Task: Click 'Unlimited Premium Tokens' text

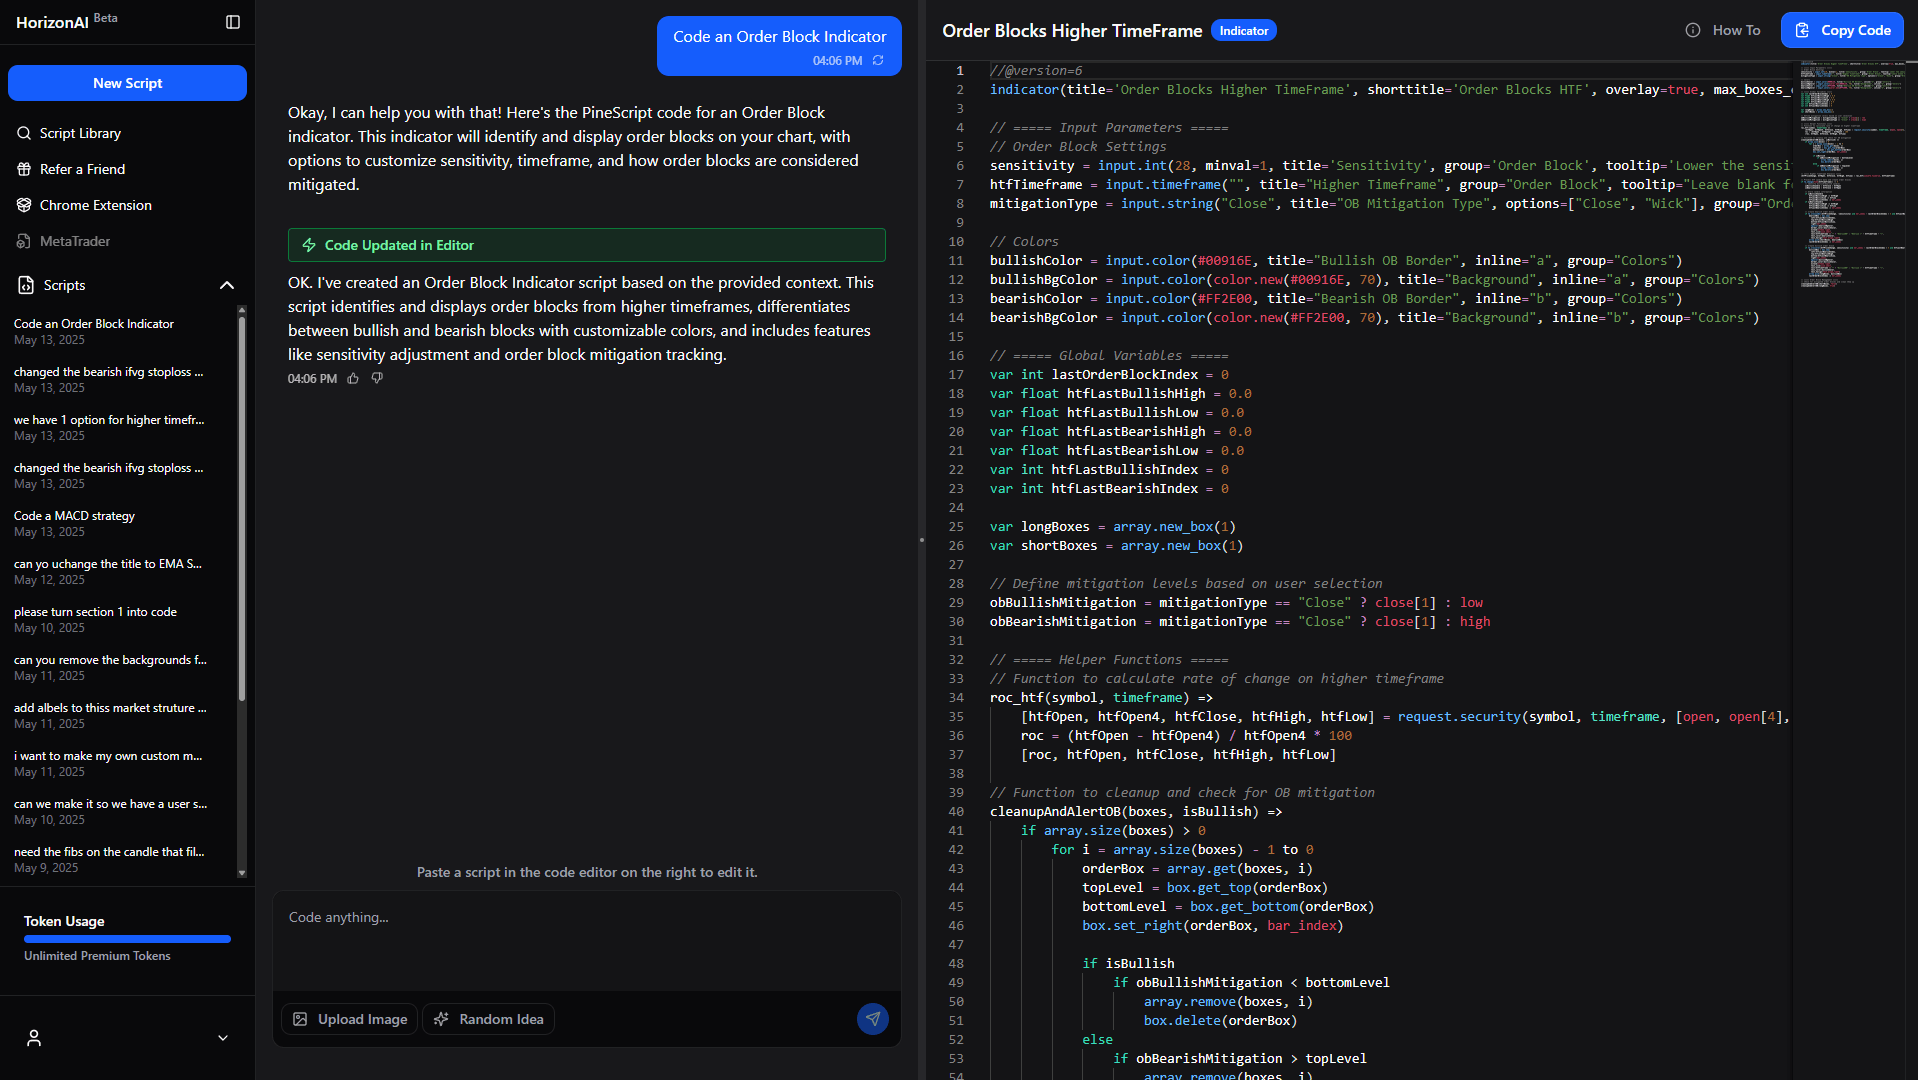Action: (x=97, y=956)
